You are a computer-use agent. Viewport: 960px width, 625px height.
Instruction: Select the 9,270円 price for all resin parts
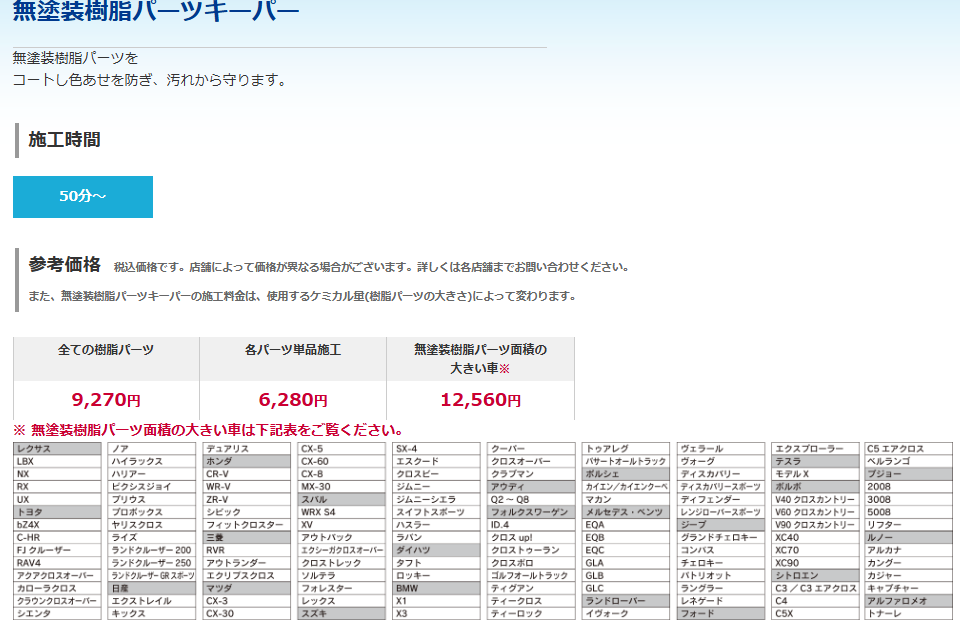(106, 400)
